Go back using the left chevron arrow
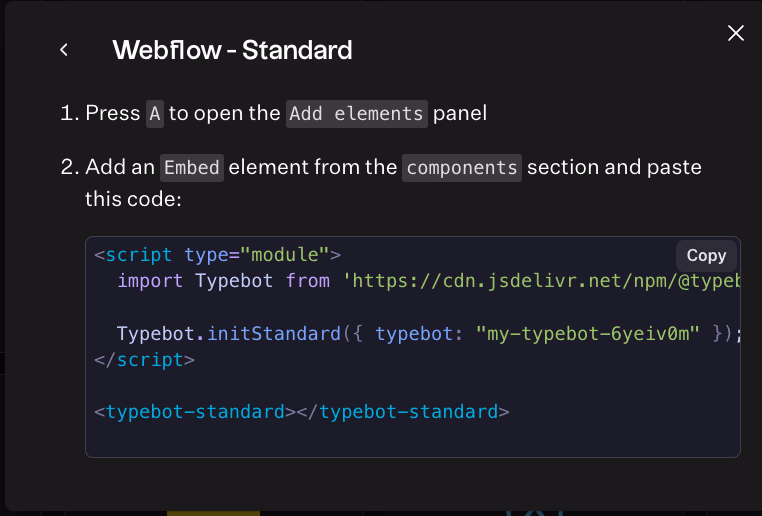762x516 pixels. [64, 50]
